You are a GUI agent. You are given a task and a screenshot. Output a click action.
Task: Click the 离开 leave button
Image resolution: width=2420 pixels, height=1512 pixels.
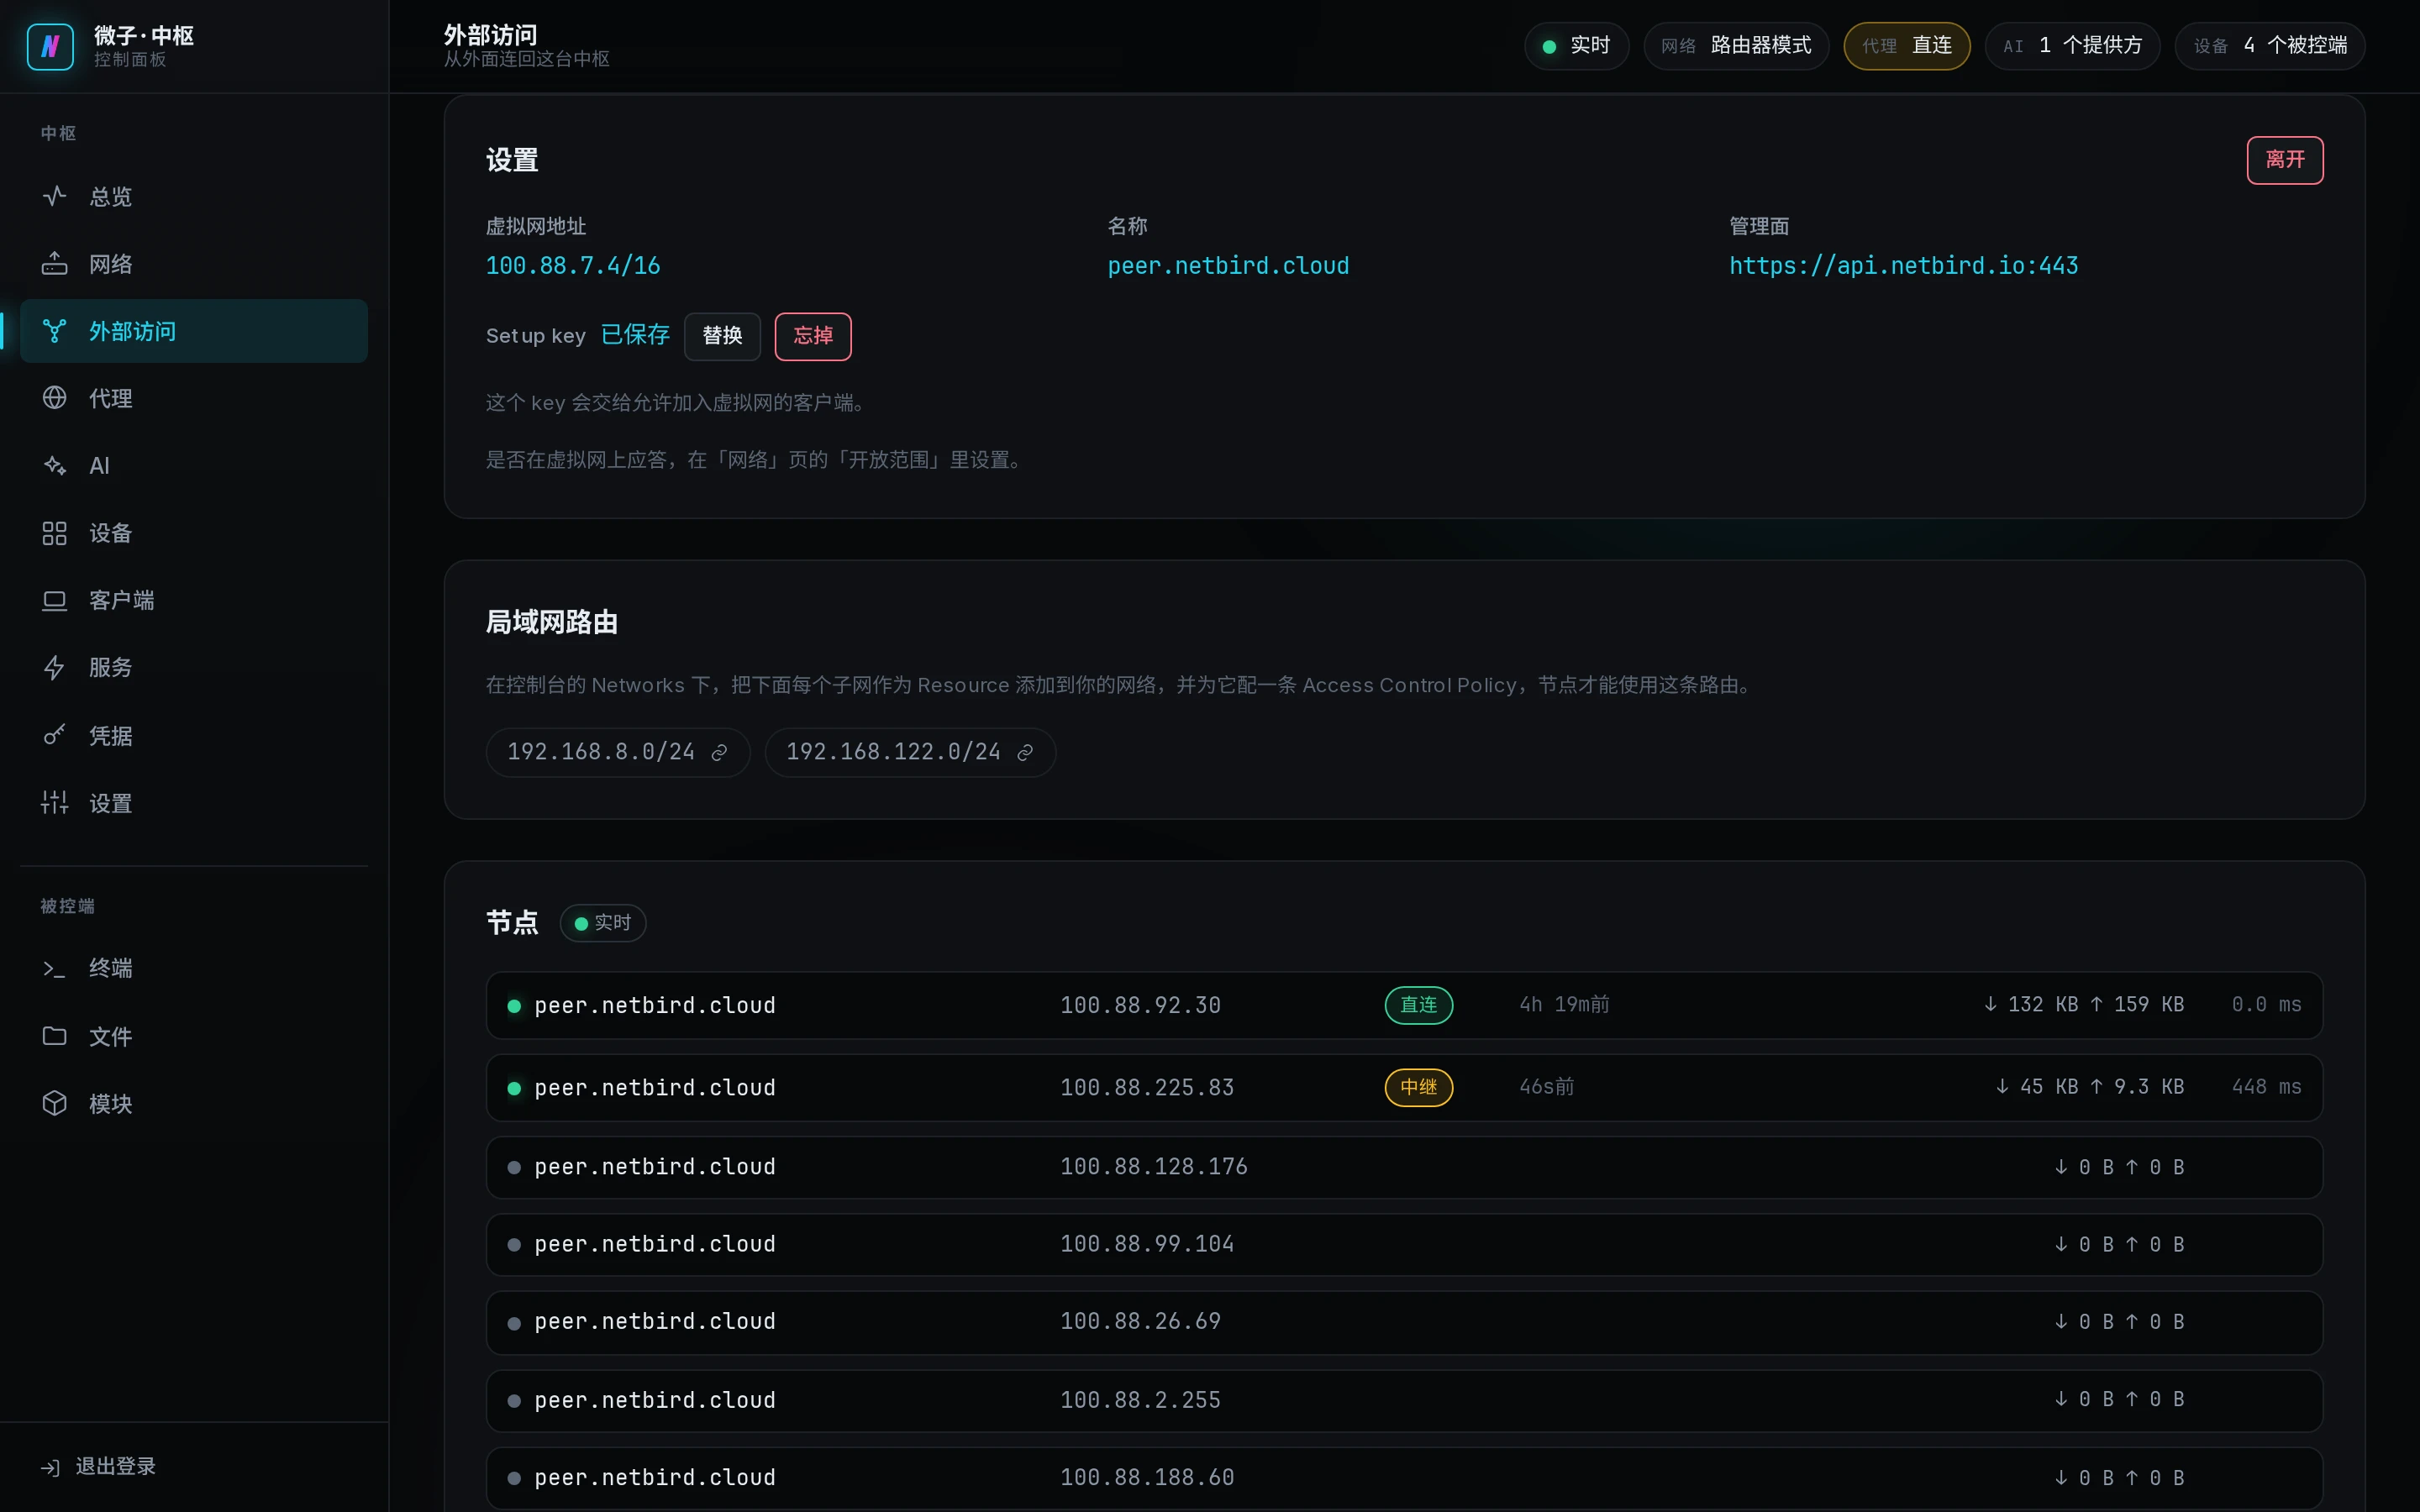tap(2284, 160)
